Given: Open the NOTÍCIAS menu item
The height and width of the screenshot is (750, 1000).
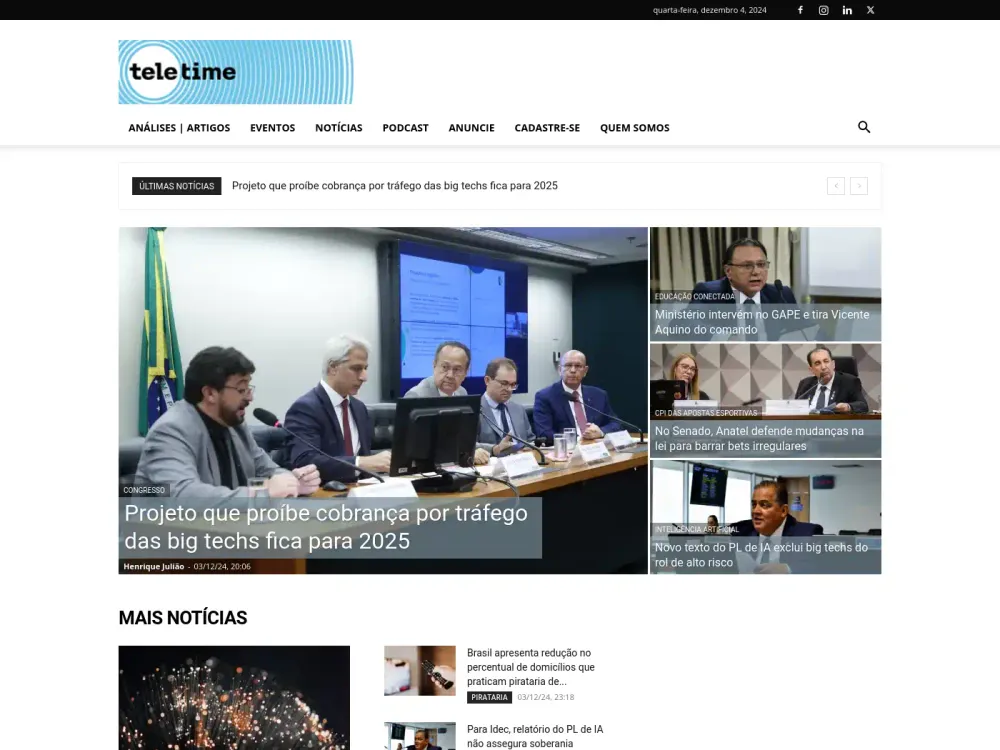Looking at the screenshot, I should [x=338, y=127].
